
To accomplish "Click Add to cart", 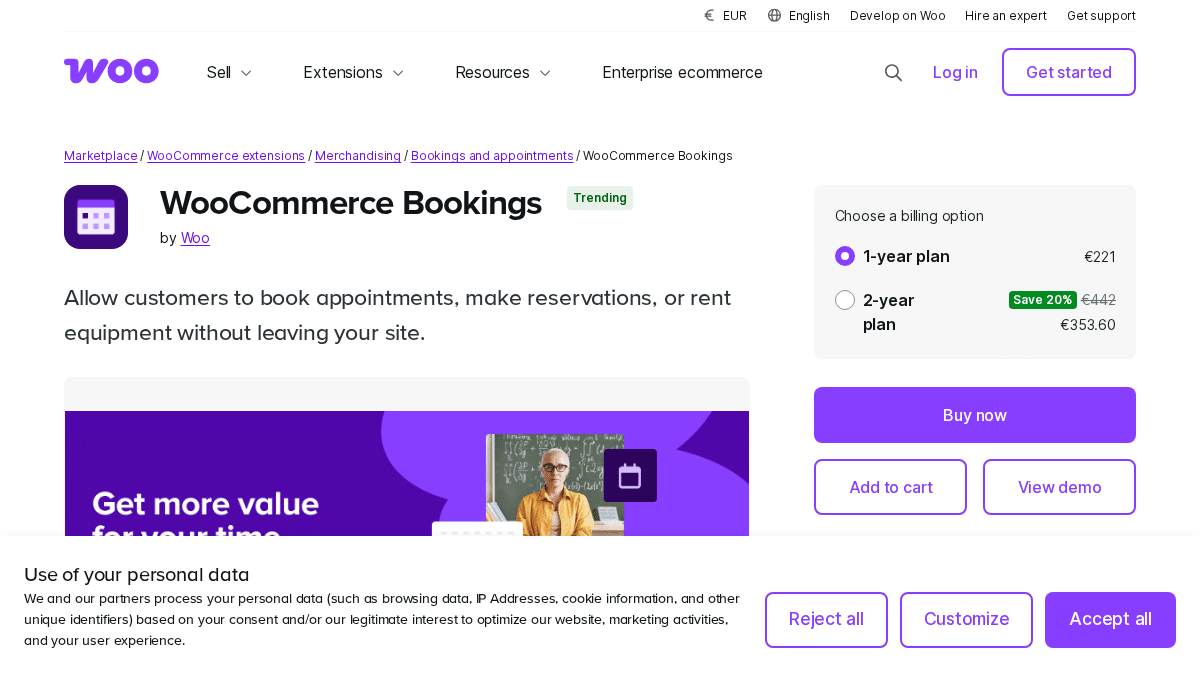I will pyautogui.click(x=890, y=487).
